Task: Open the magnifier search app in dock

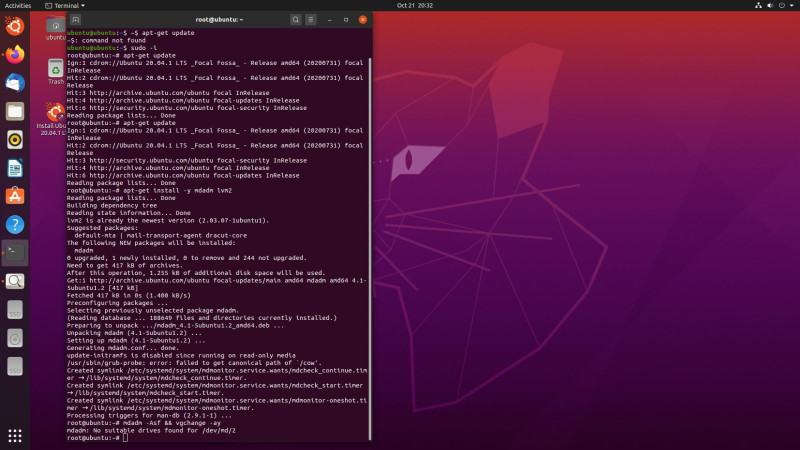Action: [15, 281]
